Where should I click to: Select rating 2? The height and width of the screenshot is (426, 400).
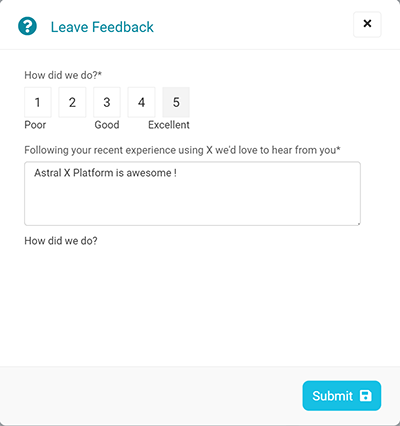tap(72, 102)
